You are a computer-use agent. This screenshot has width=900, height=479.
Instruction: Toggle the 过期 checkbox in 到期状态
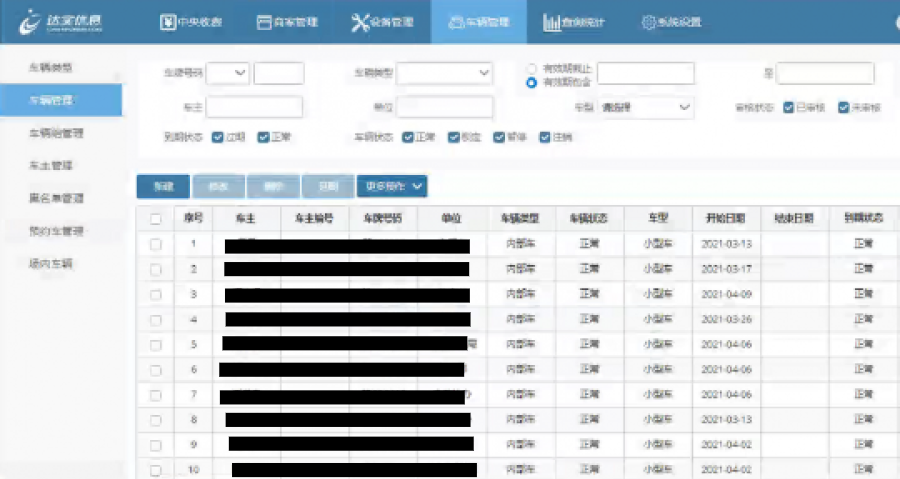coord(218,137)
